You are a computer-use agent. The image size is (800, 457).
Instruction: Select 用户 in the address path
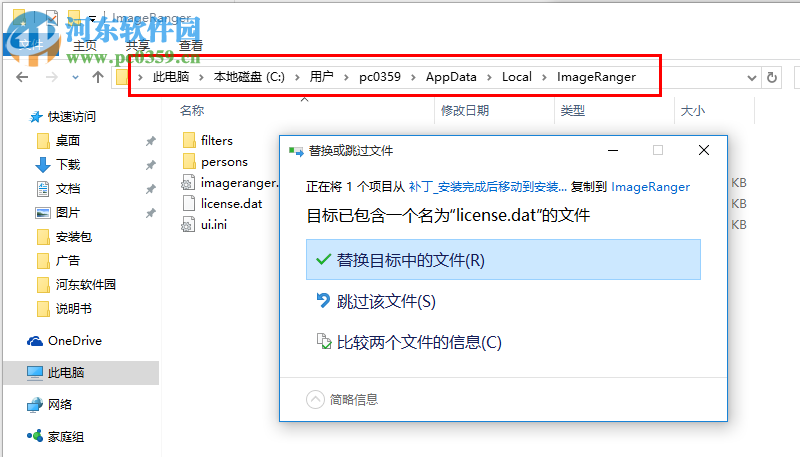(x=321, y=77)
